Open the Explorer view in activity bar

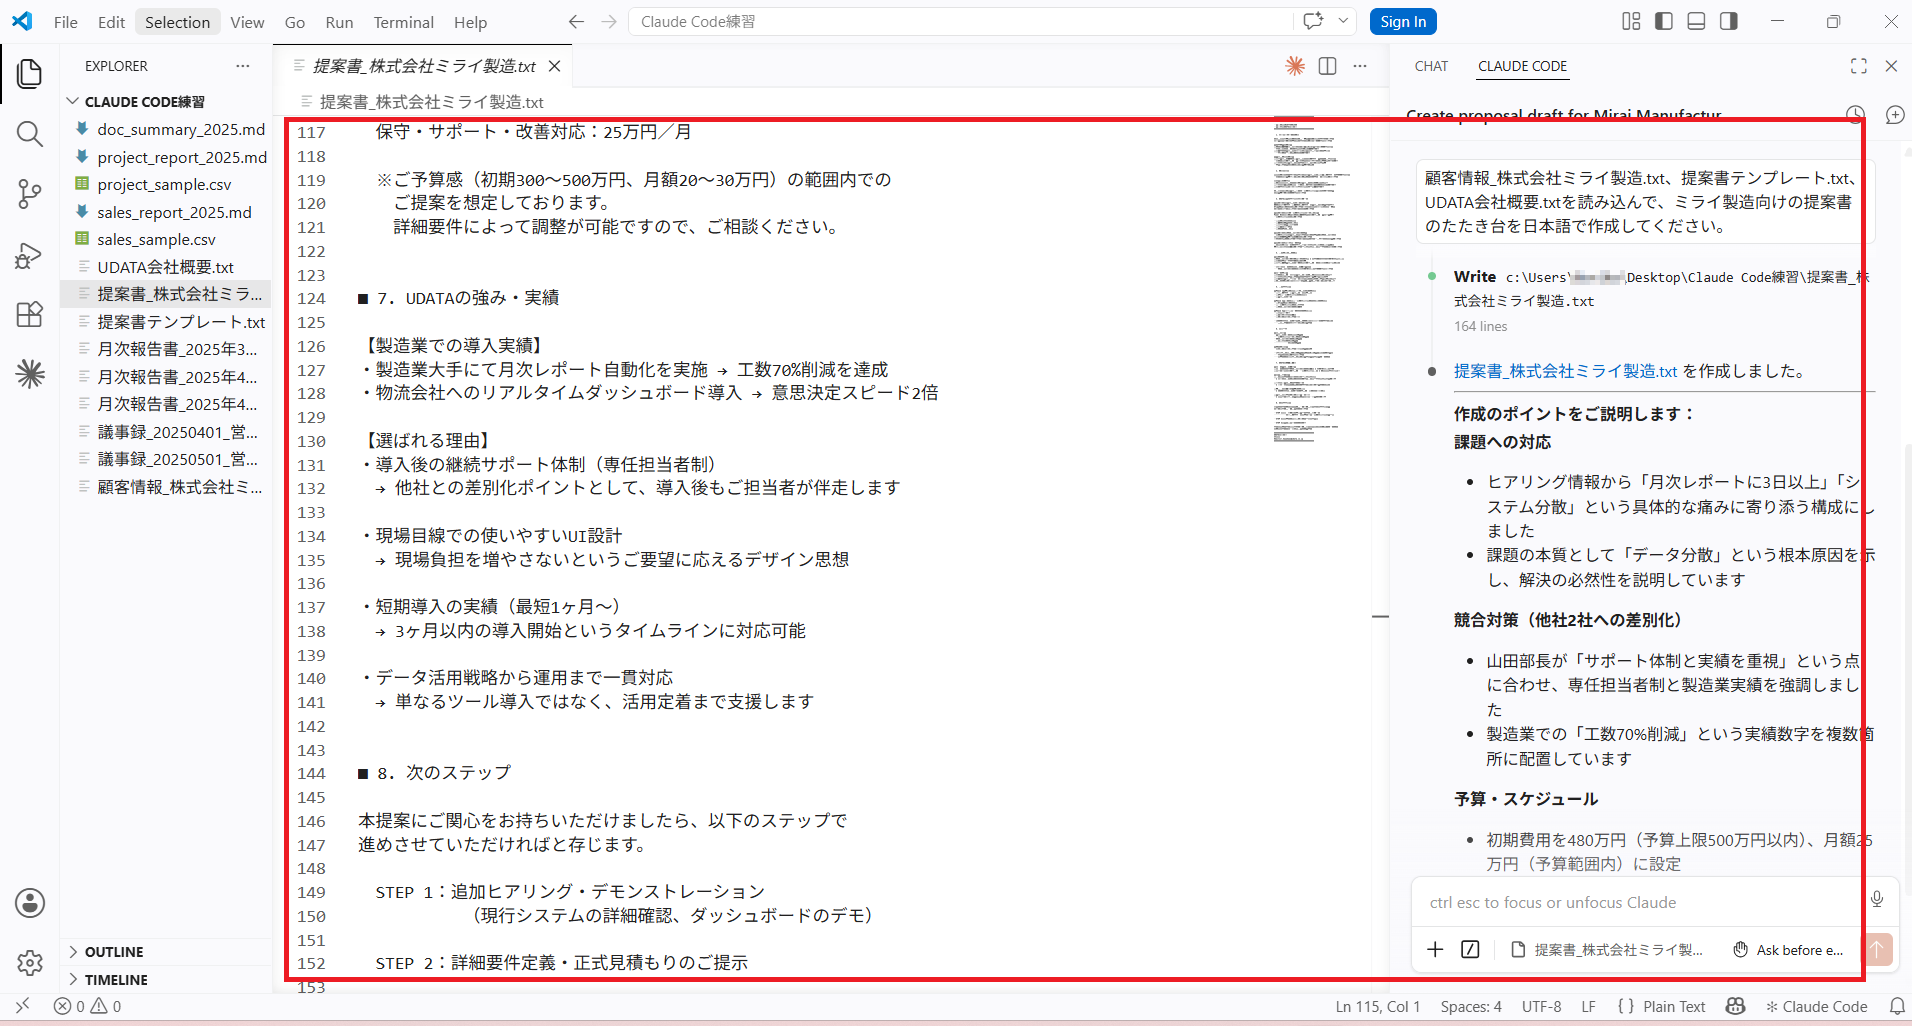coord(30,73)
